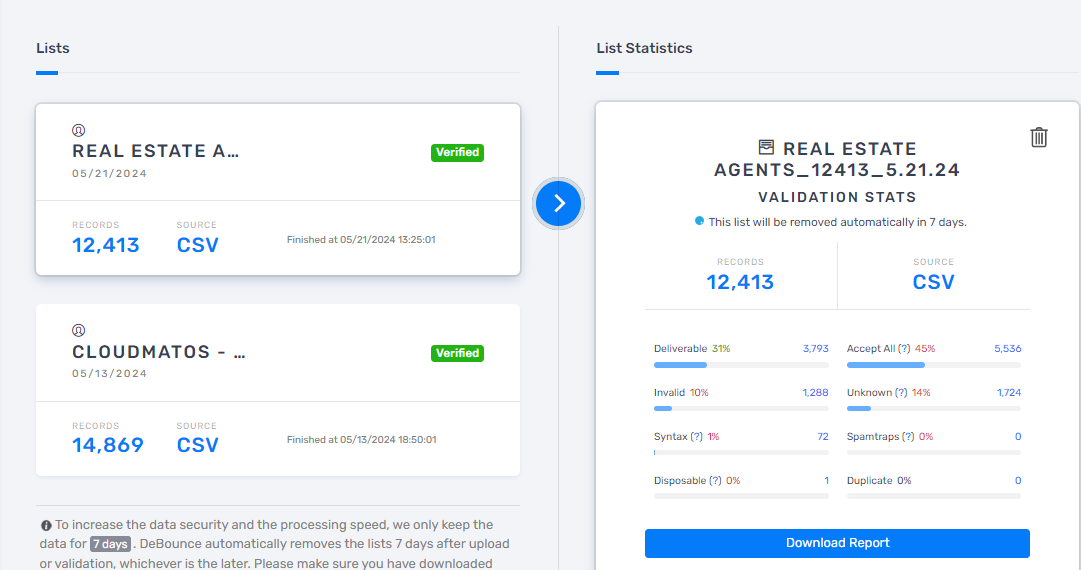Click the Deliverable progress bar

tap(741, 365)
